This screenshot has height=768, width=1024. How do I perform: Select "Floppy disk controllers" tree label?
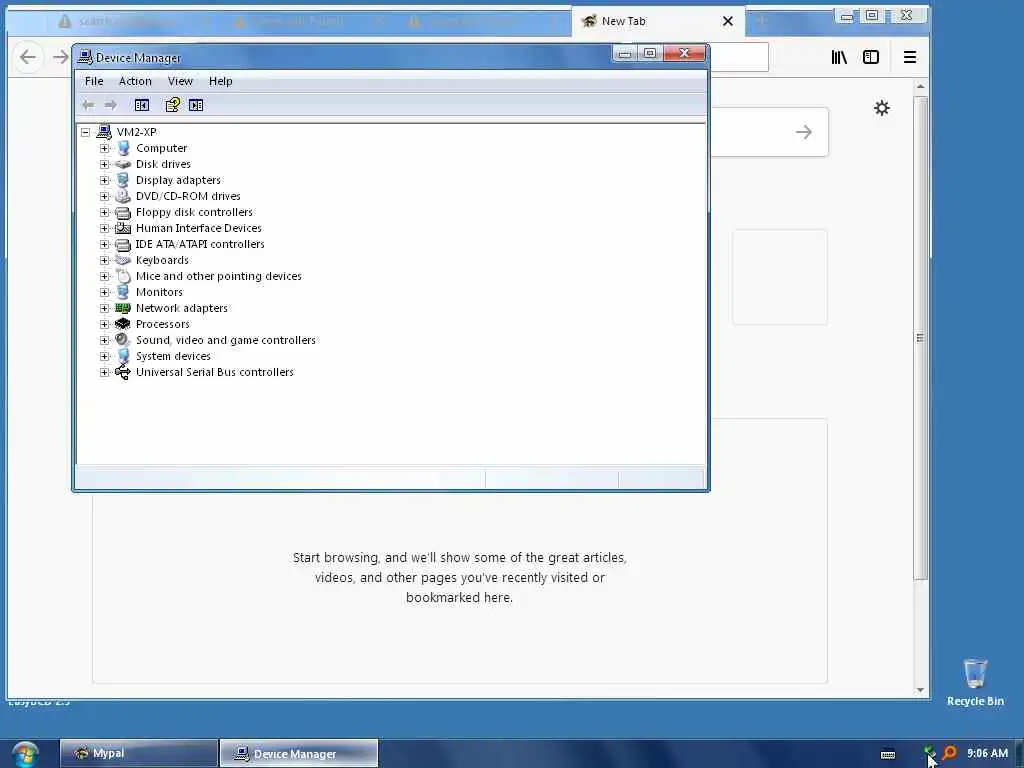point(194,212)
